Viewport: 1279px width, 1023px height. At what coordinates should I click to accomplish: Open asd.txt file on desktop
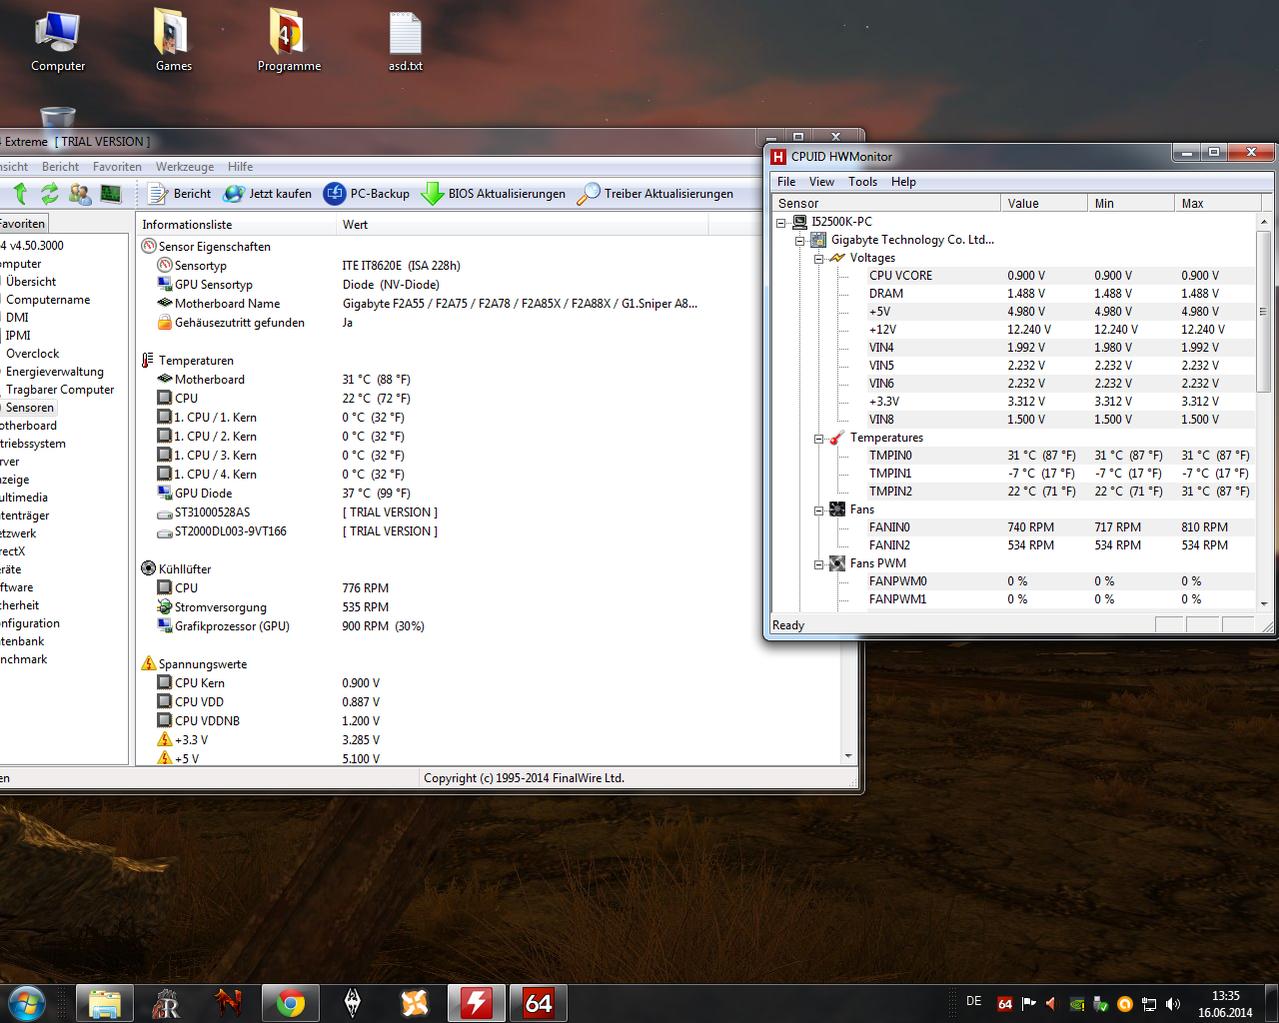coord(405,41)
